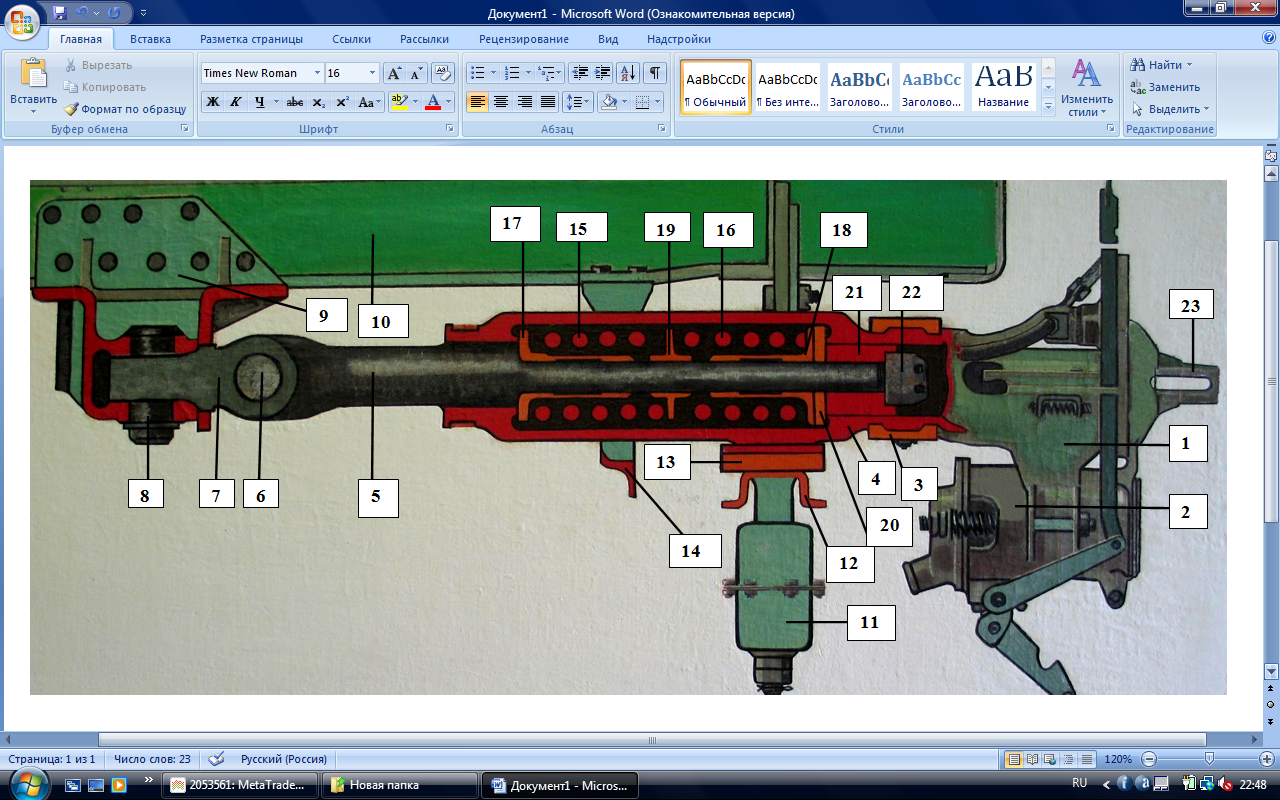Open the Times New Roman font dropdown

pos(317,73)
